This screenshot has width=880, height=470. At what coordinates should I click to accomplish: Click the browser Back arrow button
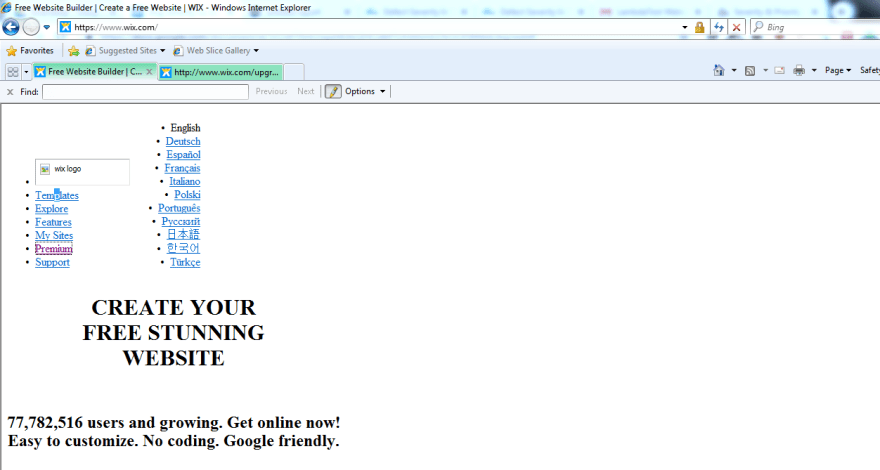(x=11, y=27)
